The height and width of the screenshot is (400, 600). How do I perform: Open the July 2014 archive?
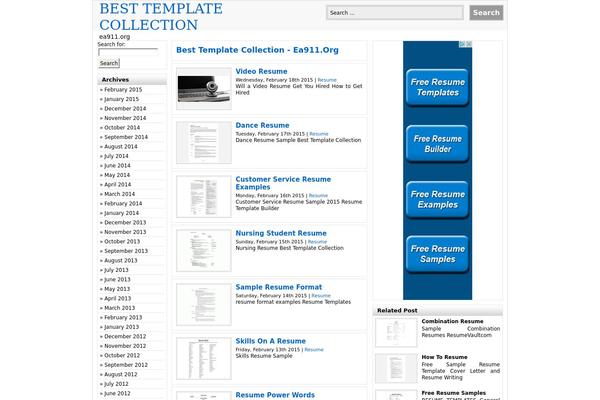pos(116,156)
